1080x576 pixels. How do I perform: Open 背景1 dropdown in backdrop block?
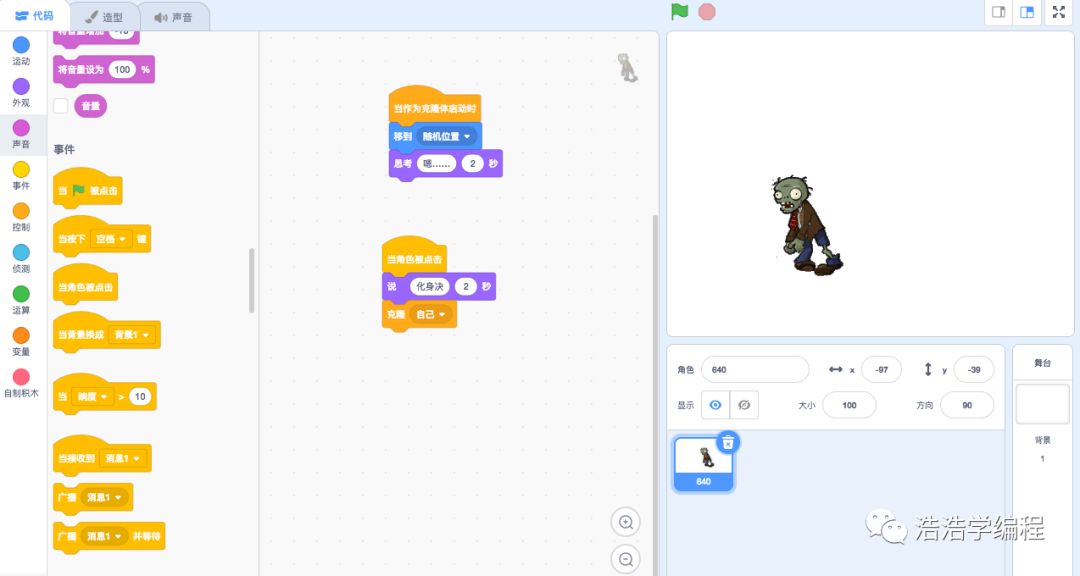(132, 335)
